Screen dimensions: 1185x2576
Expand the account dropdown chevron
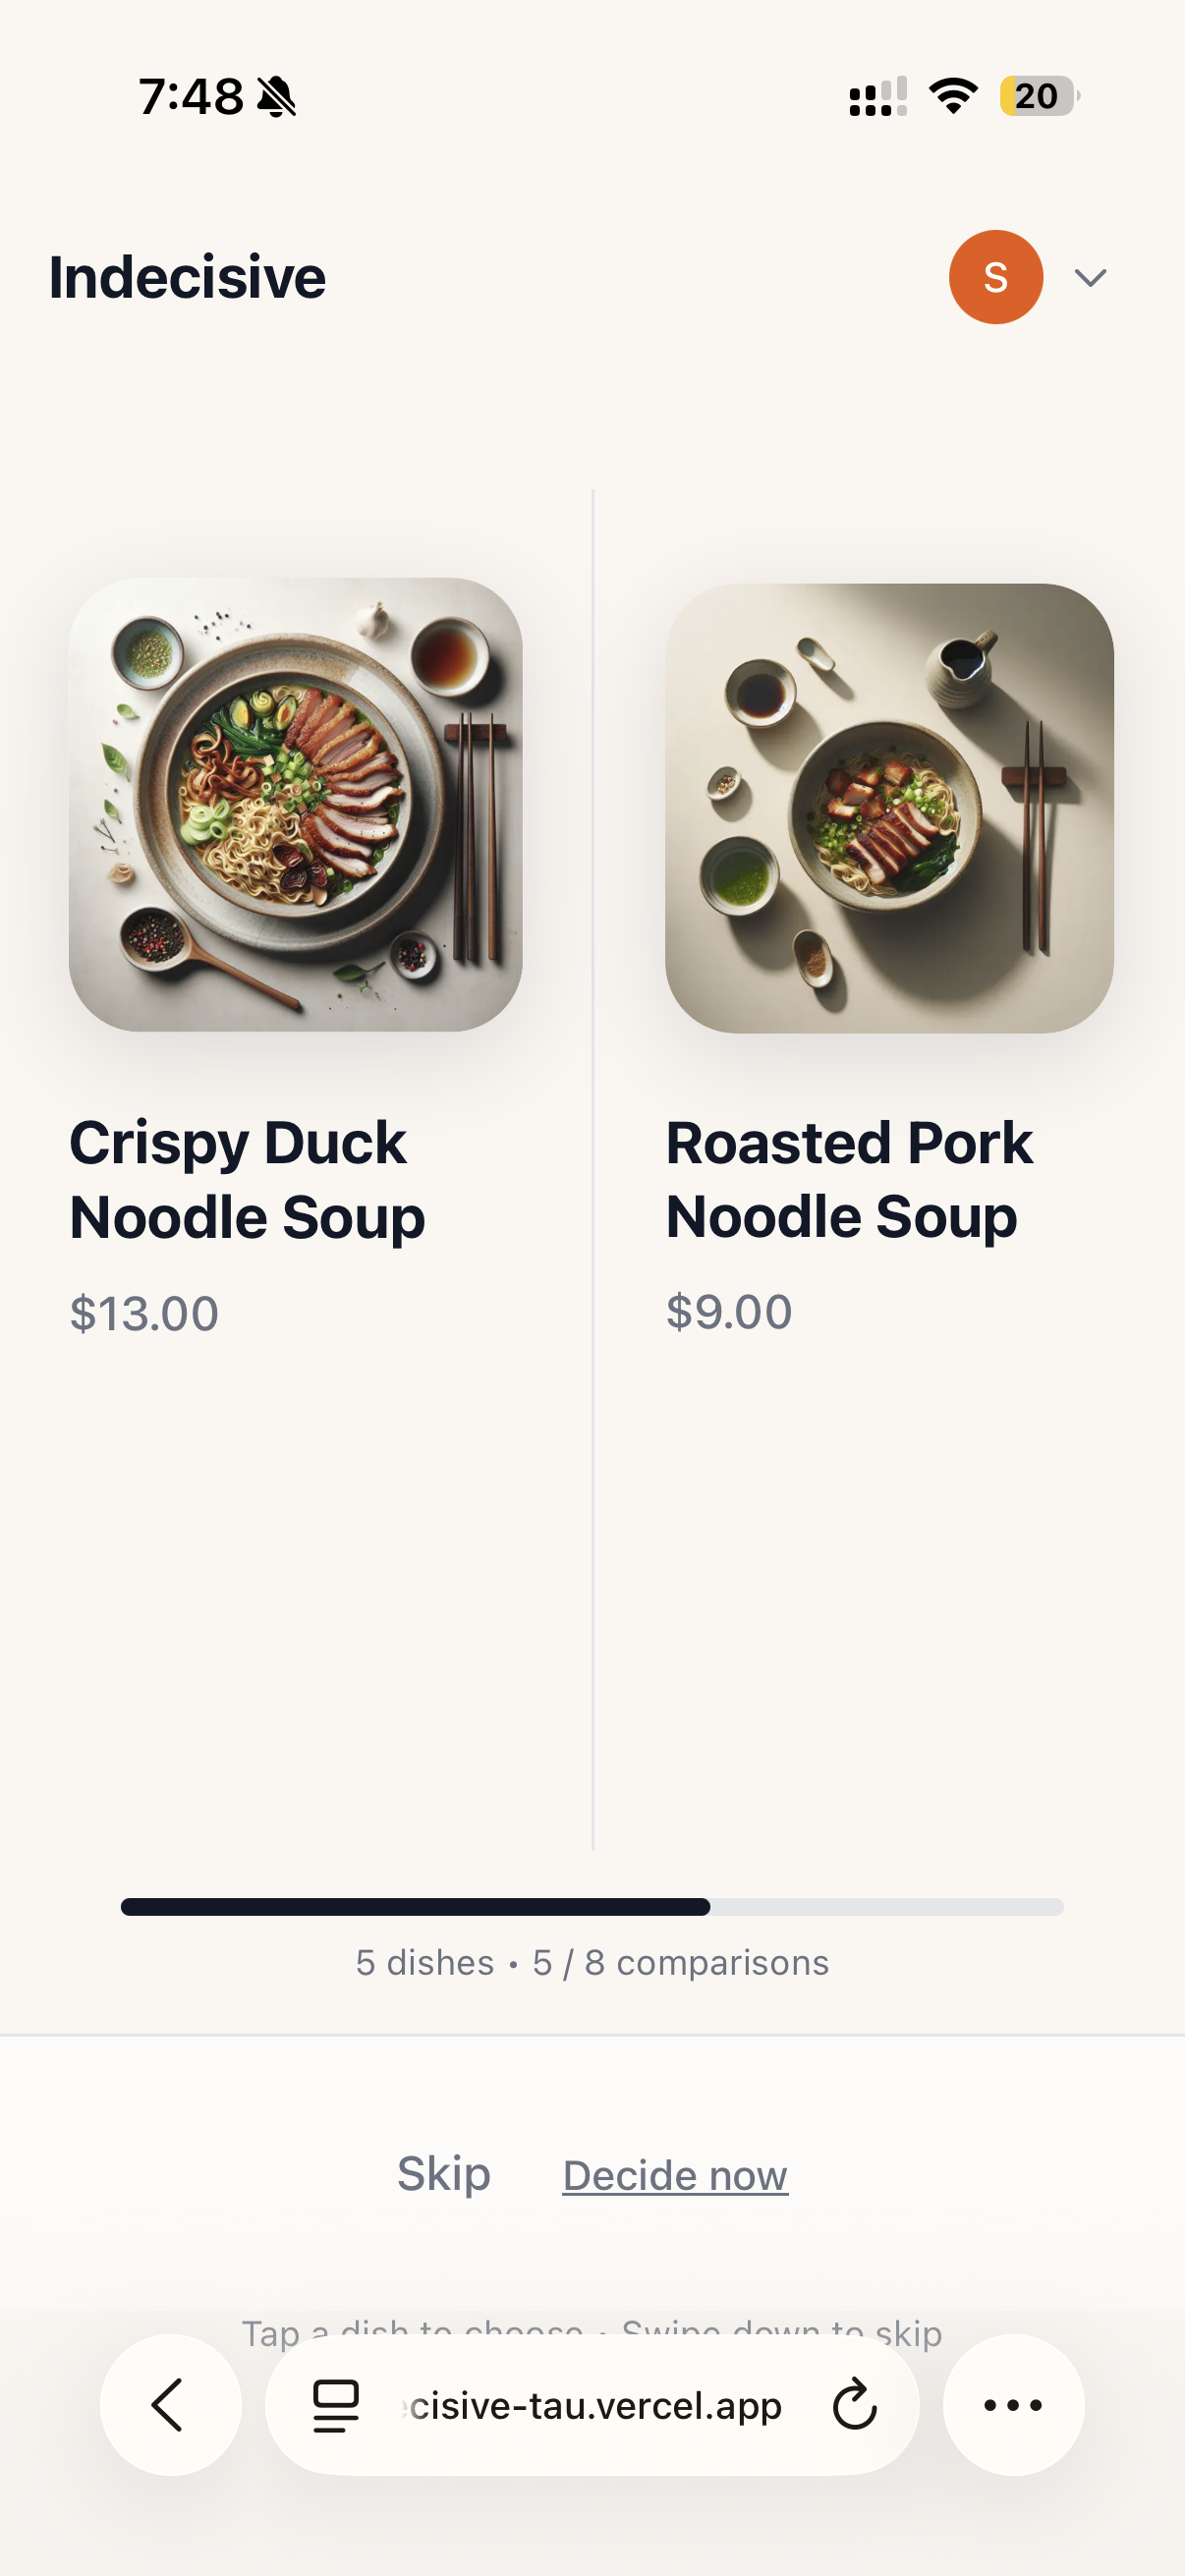[1090, 277]
